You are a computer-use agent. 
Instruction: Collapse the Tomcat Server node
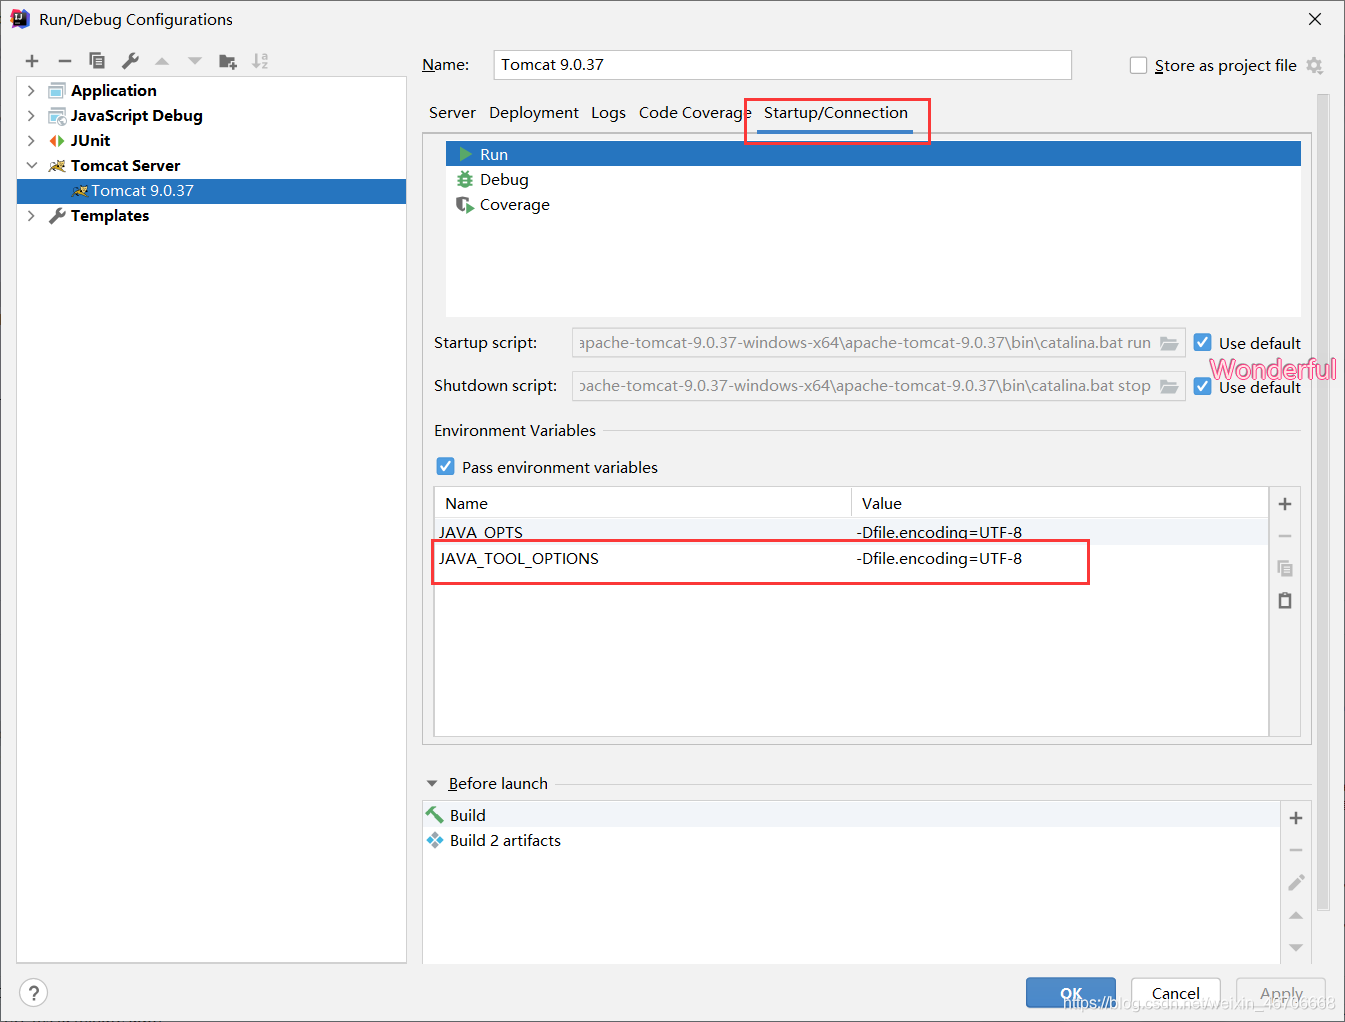click(x=31, y=165)
